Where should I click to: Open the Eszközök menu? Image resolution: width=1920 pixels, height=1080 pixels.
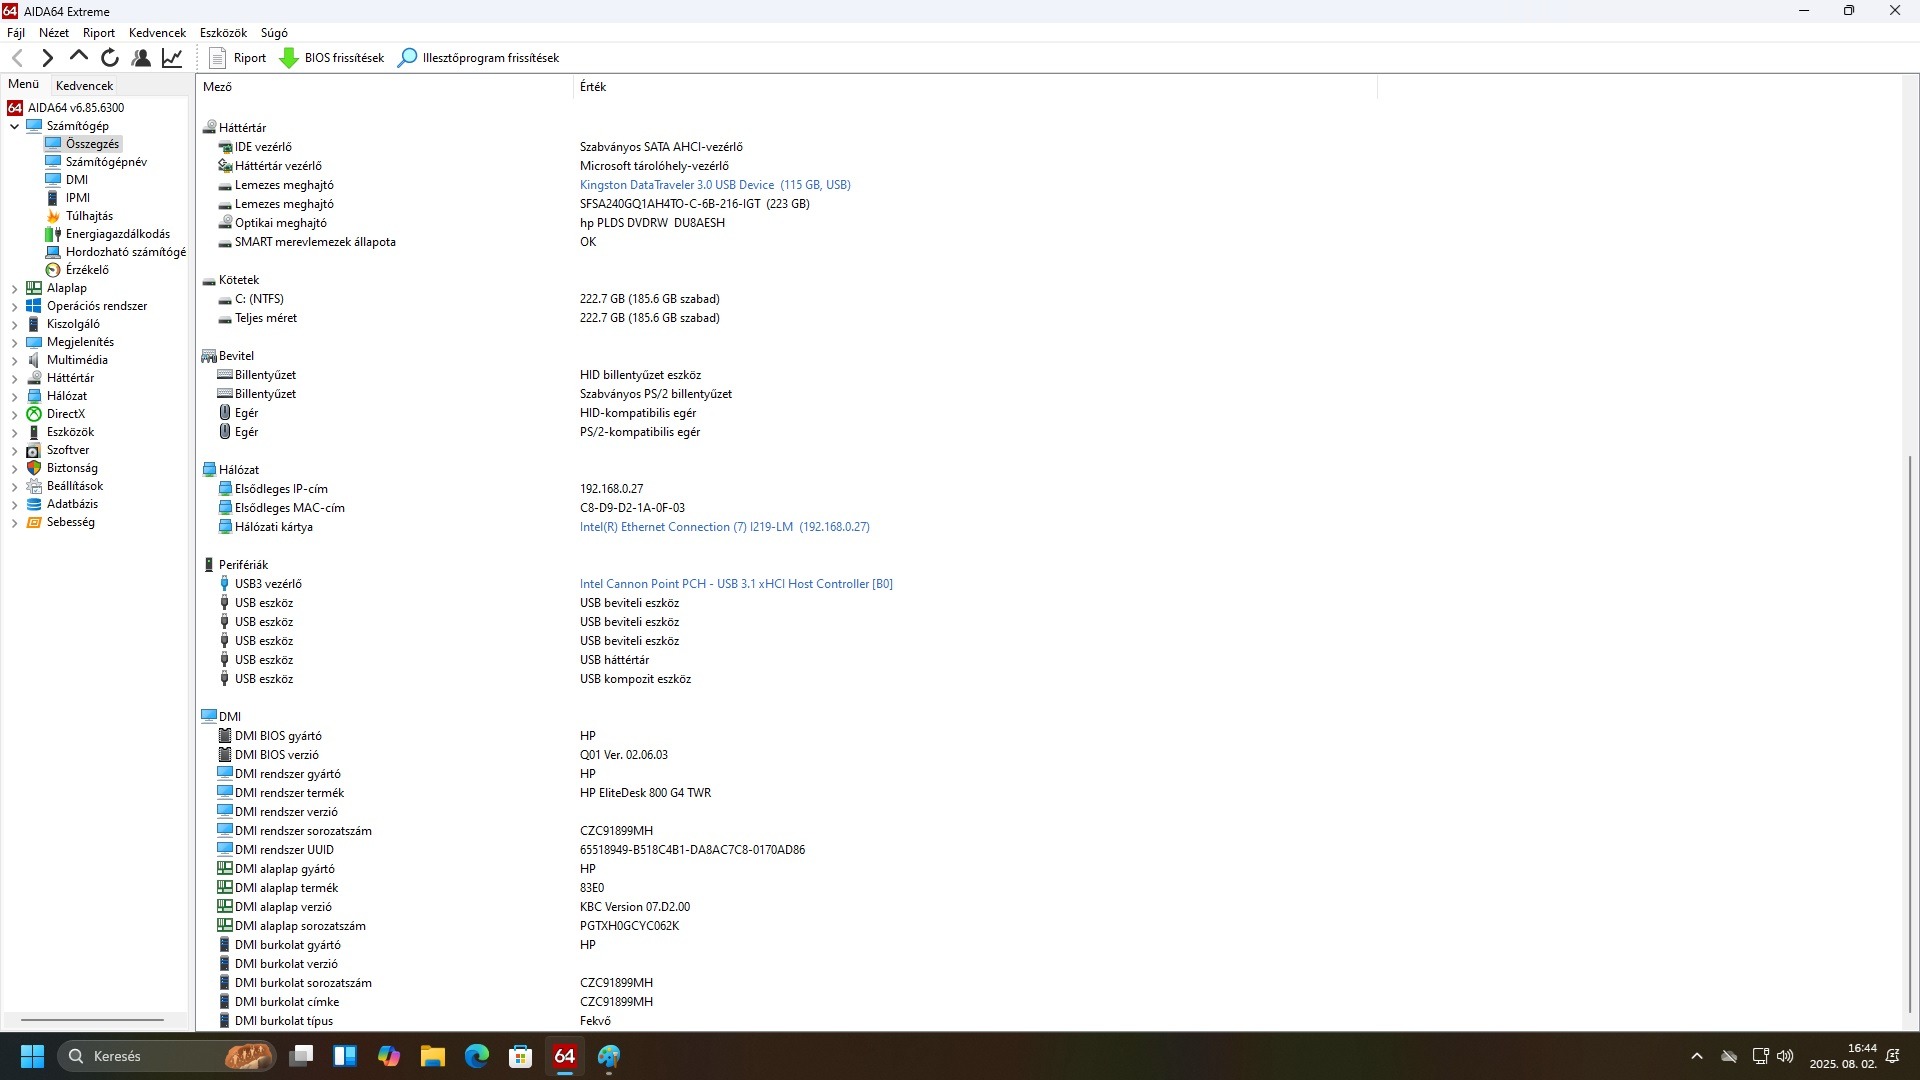[x=223, y=33]
